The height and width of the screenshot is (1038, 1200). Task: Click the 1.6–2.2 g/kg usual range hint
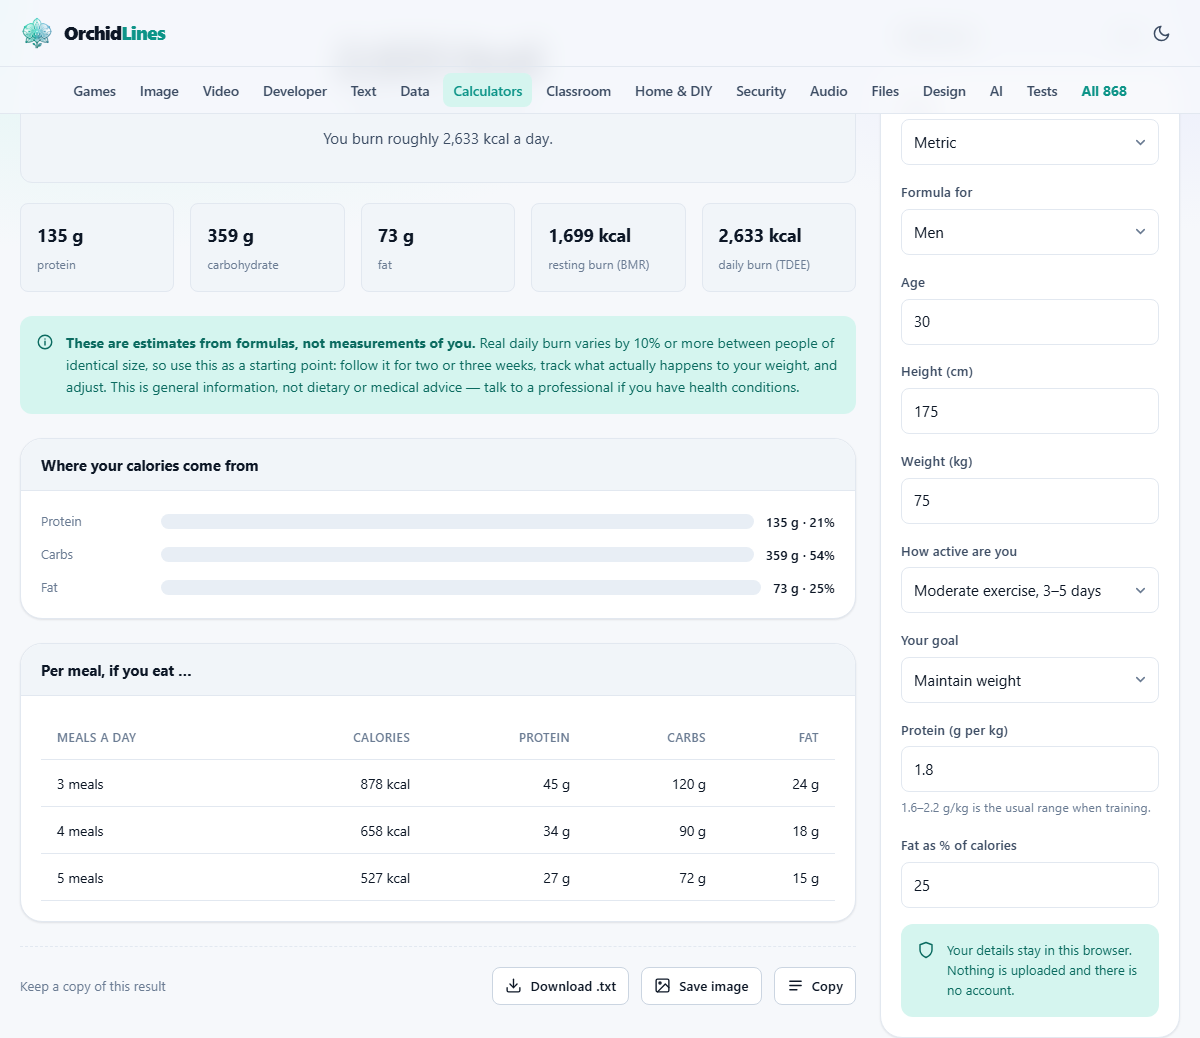click(1026, 808)
